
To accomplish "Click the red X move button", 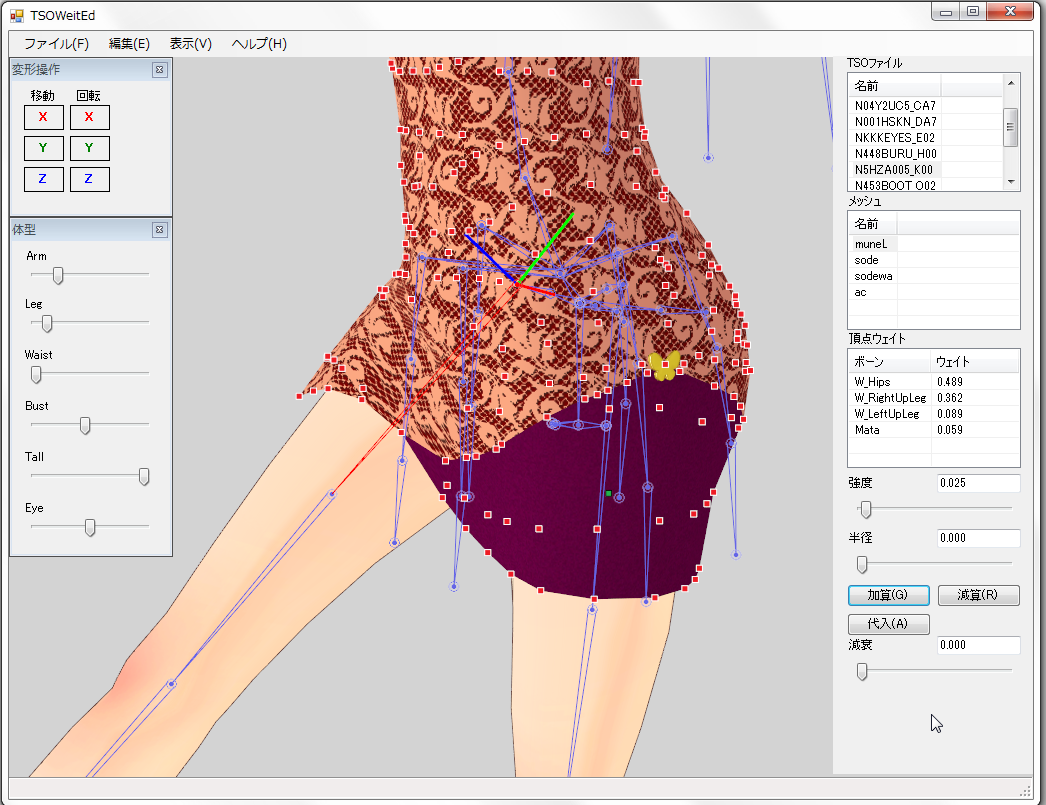I will pos(43,117).
